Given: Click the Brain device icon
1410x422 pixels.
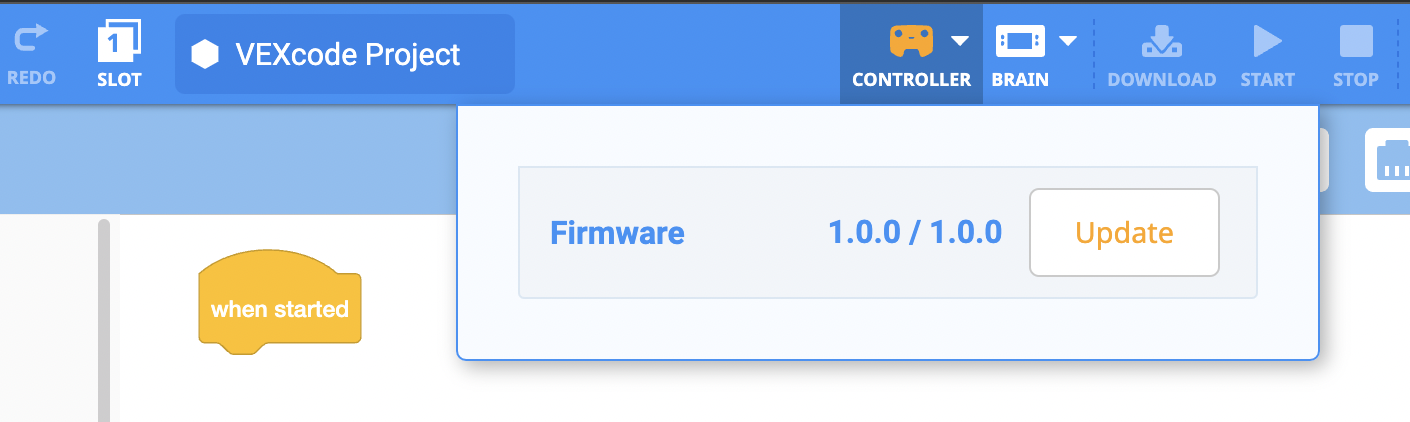Looking at the screenshot, I should [1019, 41].
